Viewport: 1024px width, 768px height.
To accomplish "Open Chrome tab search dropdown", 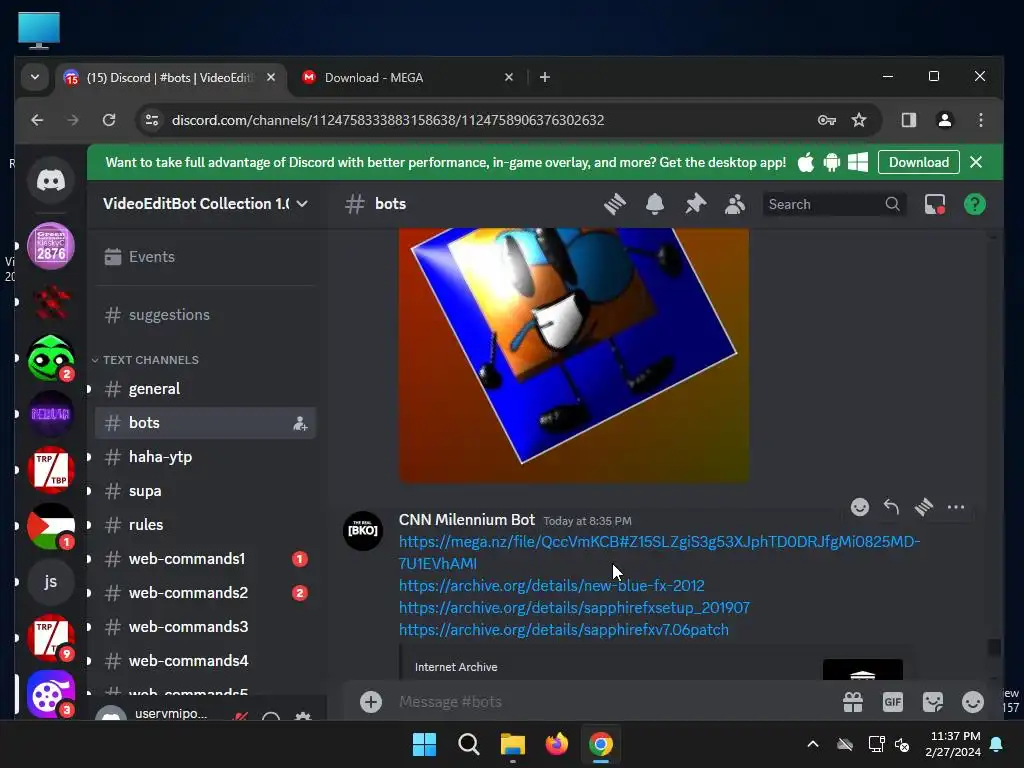I will [x=35, y=77].
